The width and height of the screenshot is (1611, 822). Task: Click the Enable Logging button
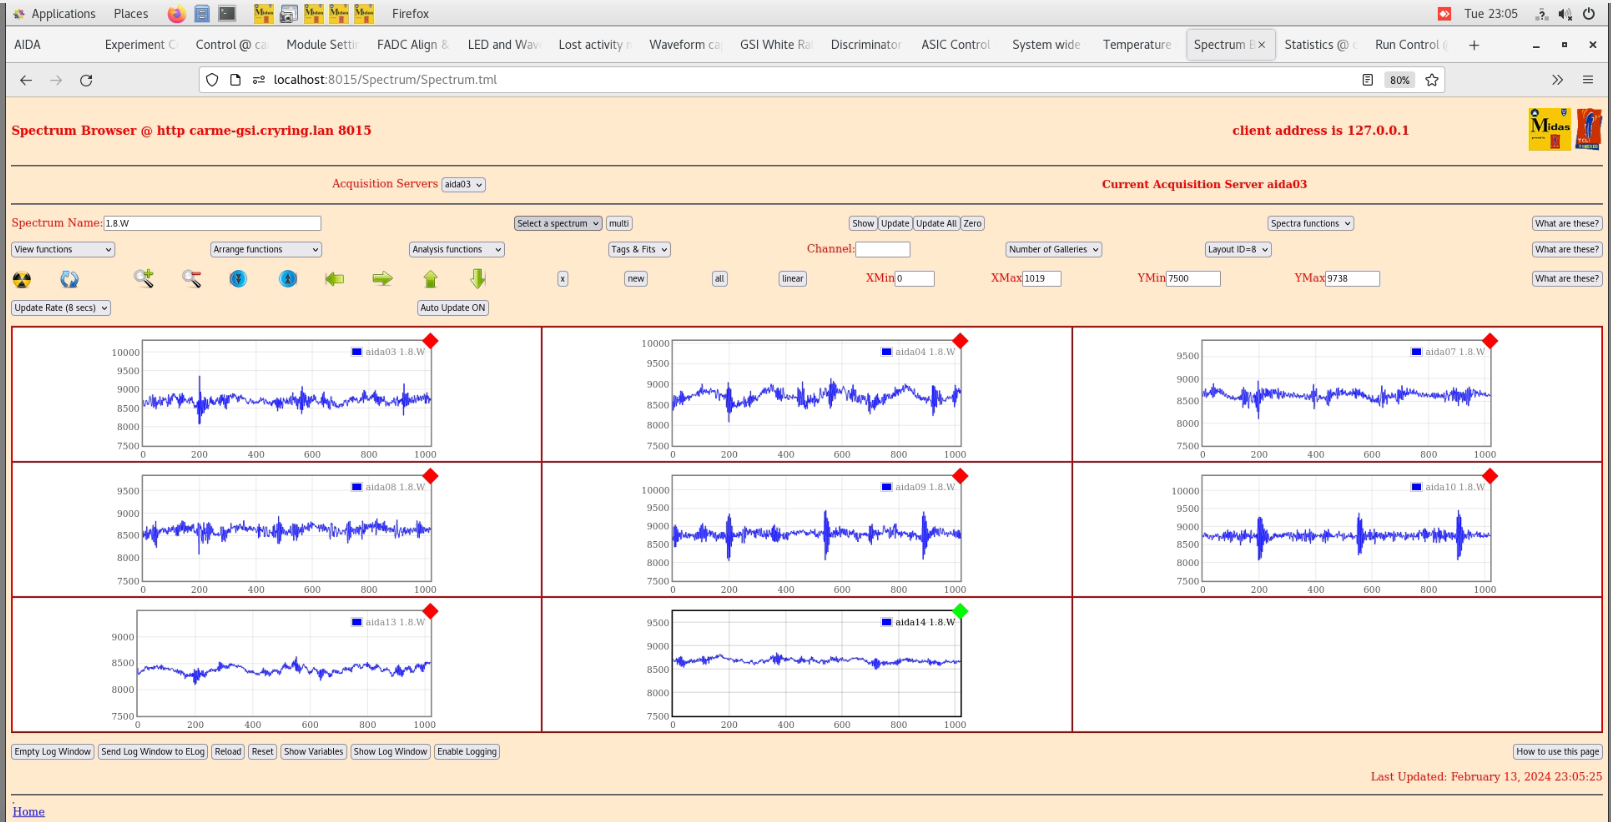point(467,752)
